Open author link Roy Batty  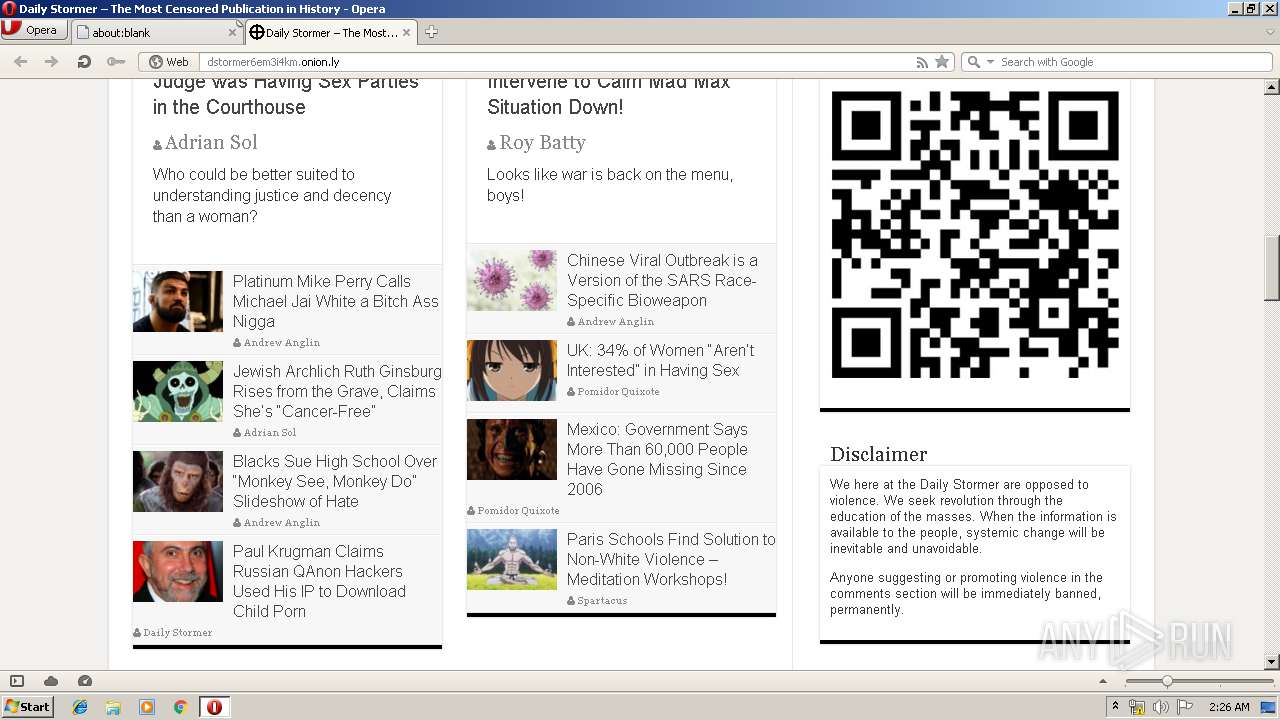543,142
